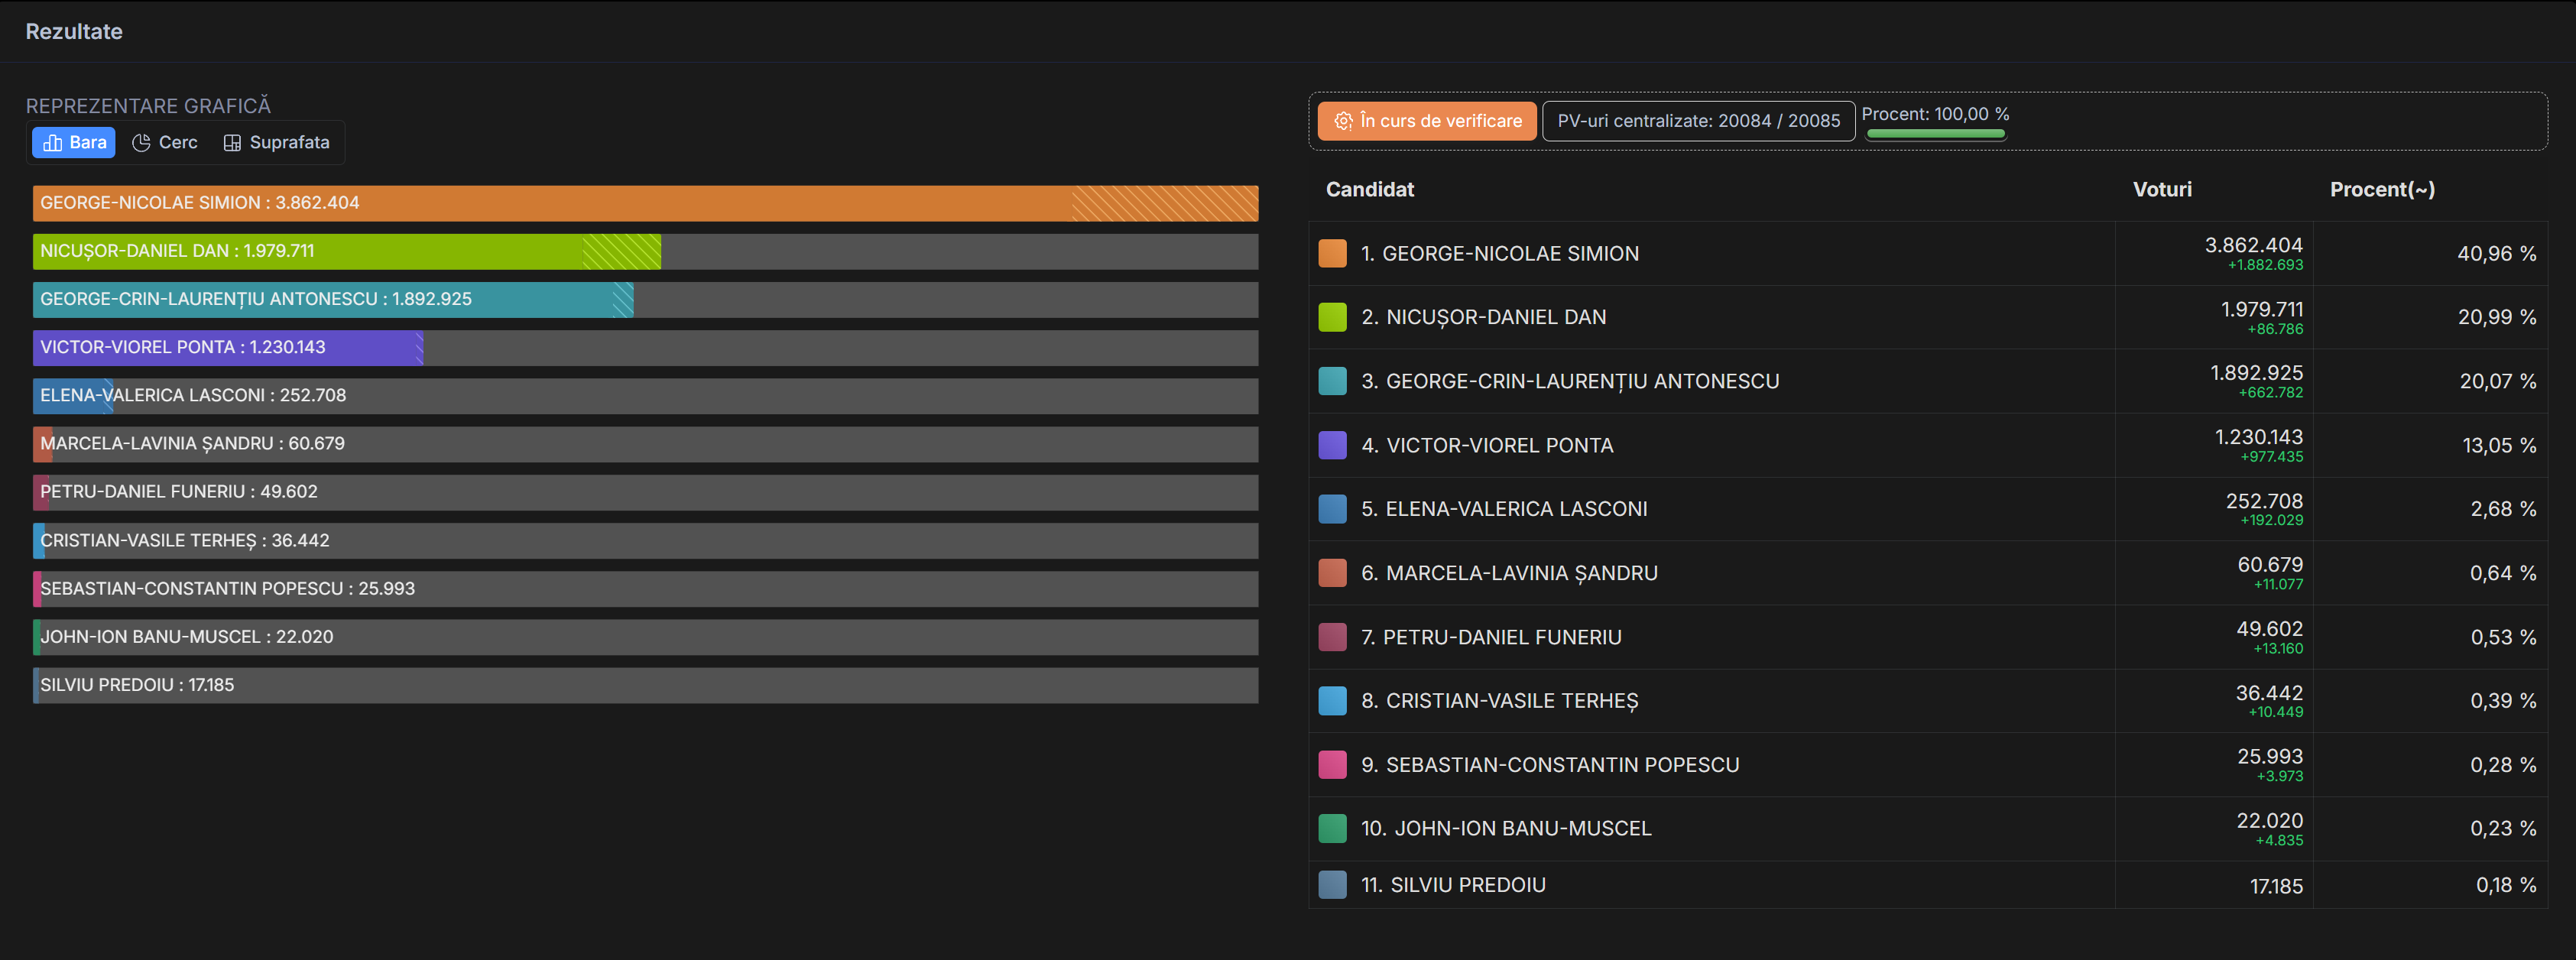This screenshot has width=2576, height=960.
Task: Click mauve swatch for Petru-Daniel Funeriu
Action: pos(1332,637)
